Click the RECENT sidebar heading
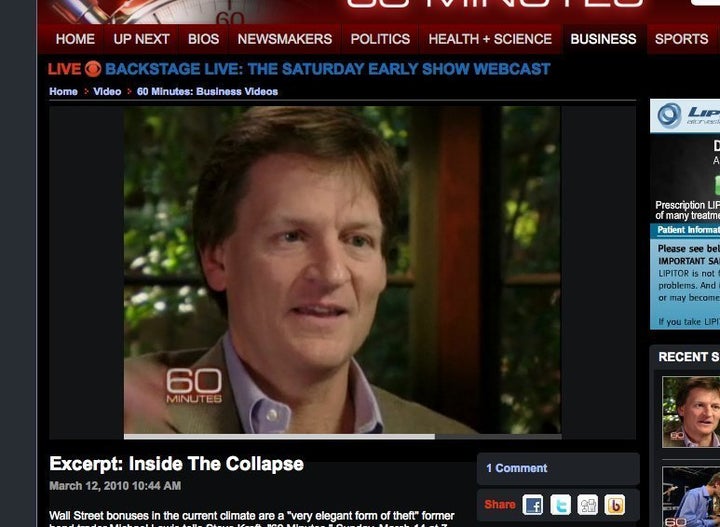This screenshot has width=720, height=527. (689, 357)
